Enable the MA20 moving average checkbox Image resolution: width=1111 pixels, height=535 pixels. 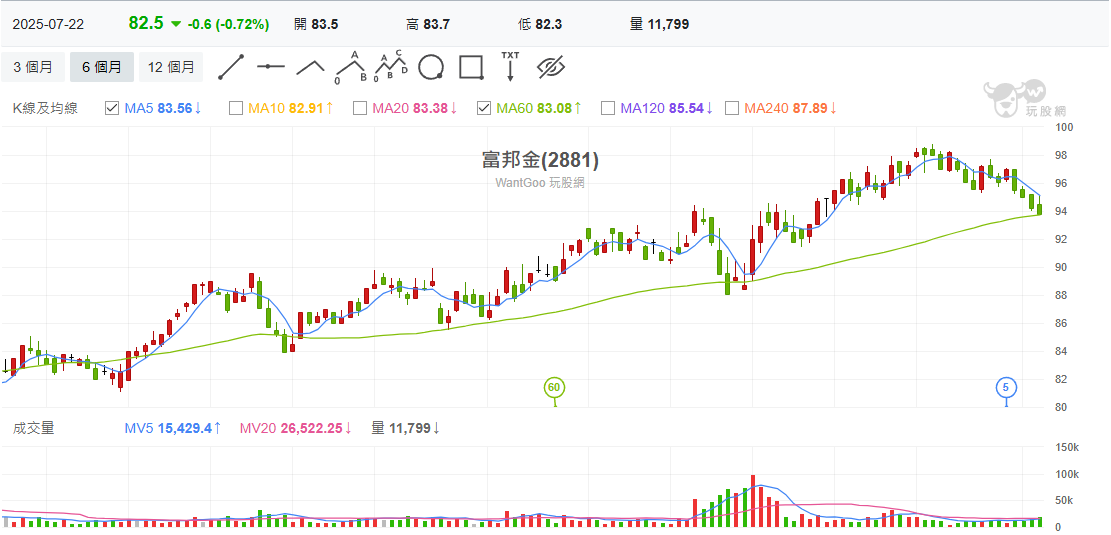(x=360, y=108)
